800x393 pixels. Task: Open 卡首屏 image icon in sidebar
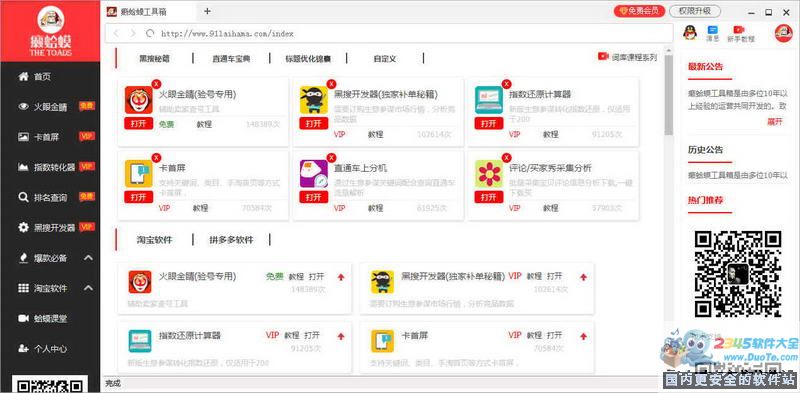(x=23, y=137)
